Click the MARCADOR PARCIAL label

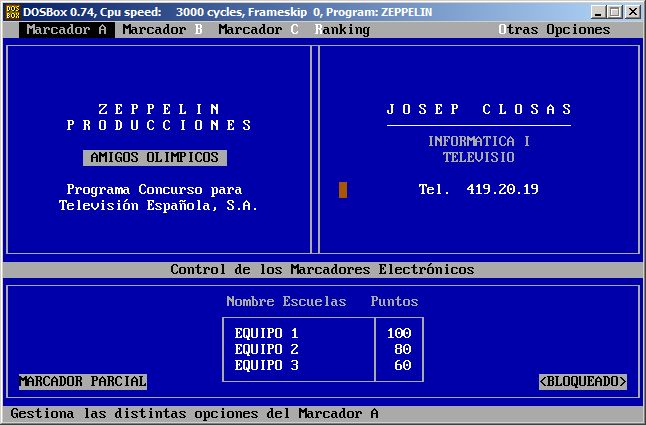coord(83,381)
